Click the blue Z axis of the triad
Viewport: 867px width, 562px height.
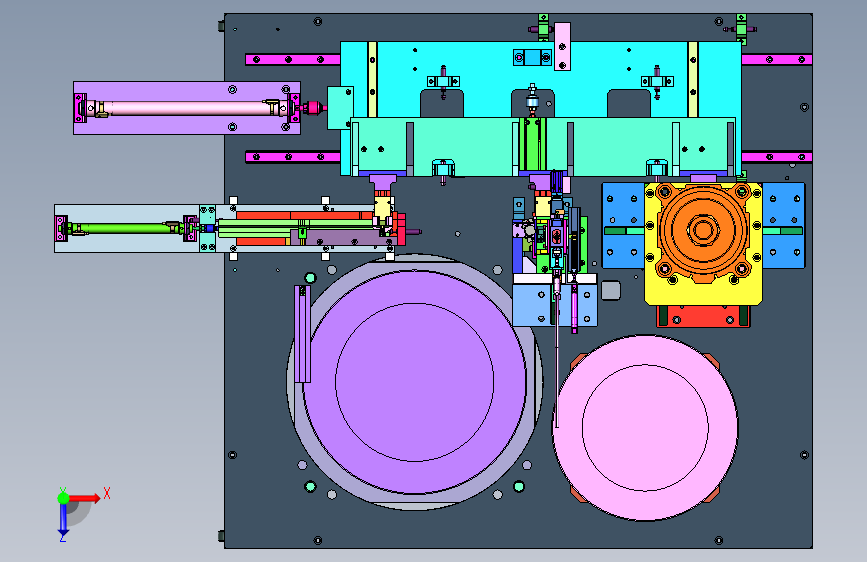[63, 519]
